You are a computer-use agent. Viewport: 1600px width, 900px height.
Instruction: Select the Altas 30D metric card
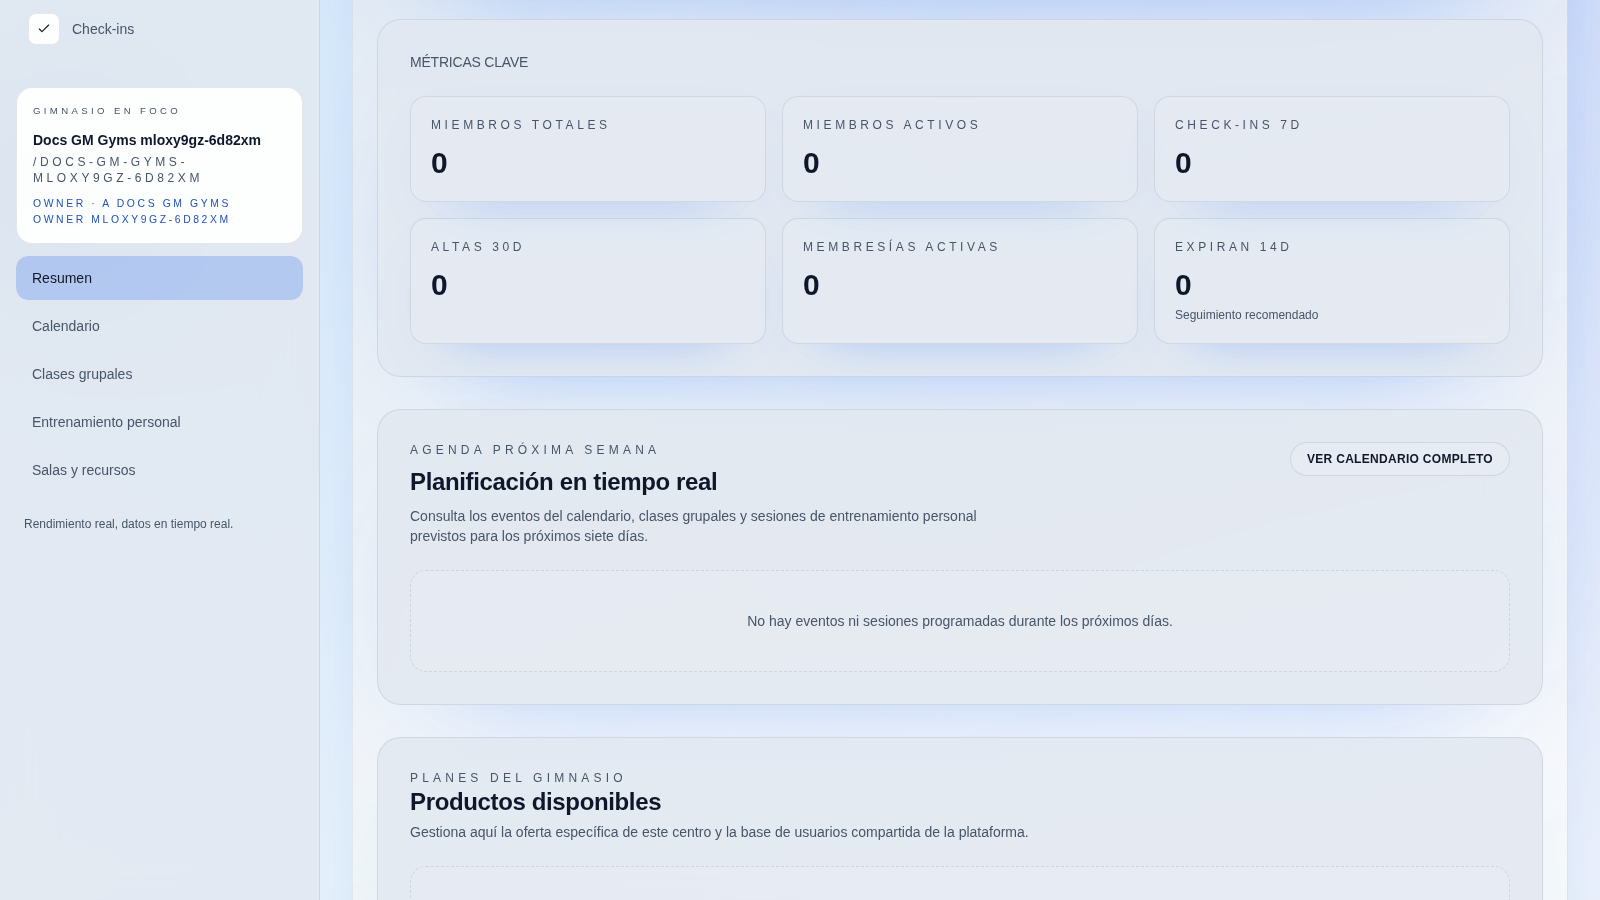click(587, 281)
